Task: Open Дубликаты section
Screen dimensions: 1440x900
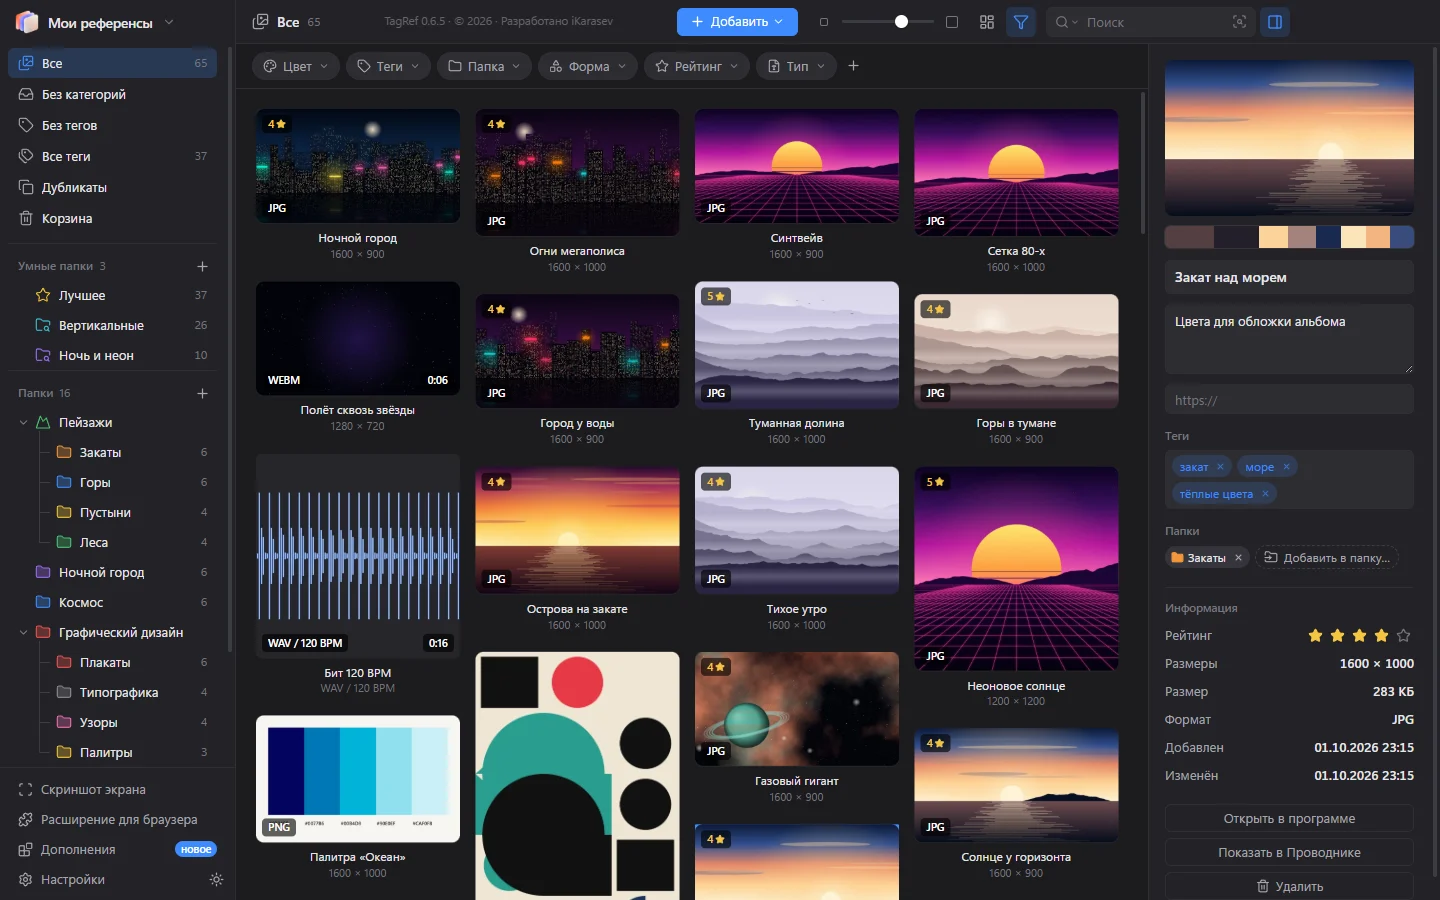Action: 112,187
